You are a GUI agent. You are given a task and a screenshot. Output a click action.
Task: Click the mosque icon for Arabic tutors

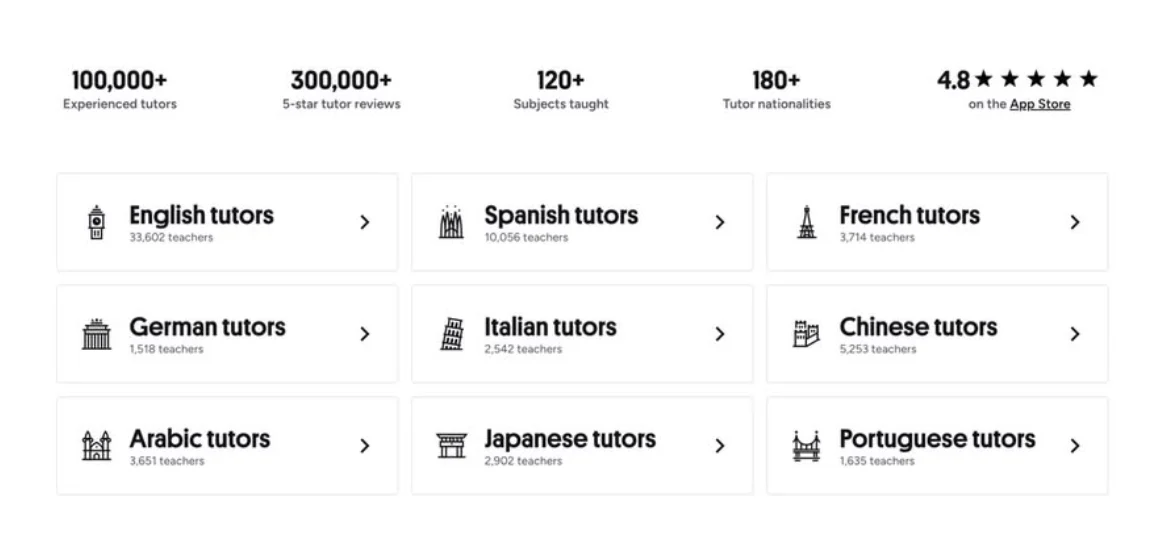96,446
